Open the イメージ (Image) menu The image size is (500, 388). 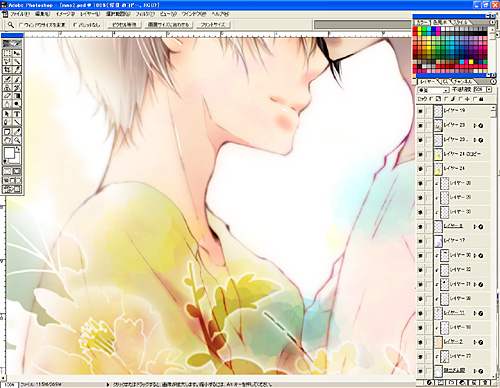tap(65, 14)
